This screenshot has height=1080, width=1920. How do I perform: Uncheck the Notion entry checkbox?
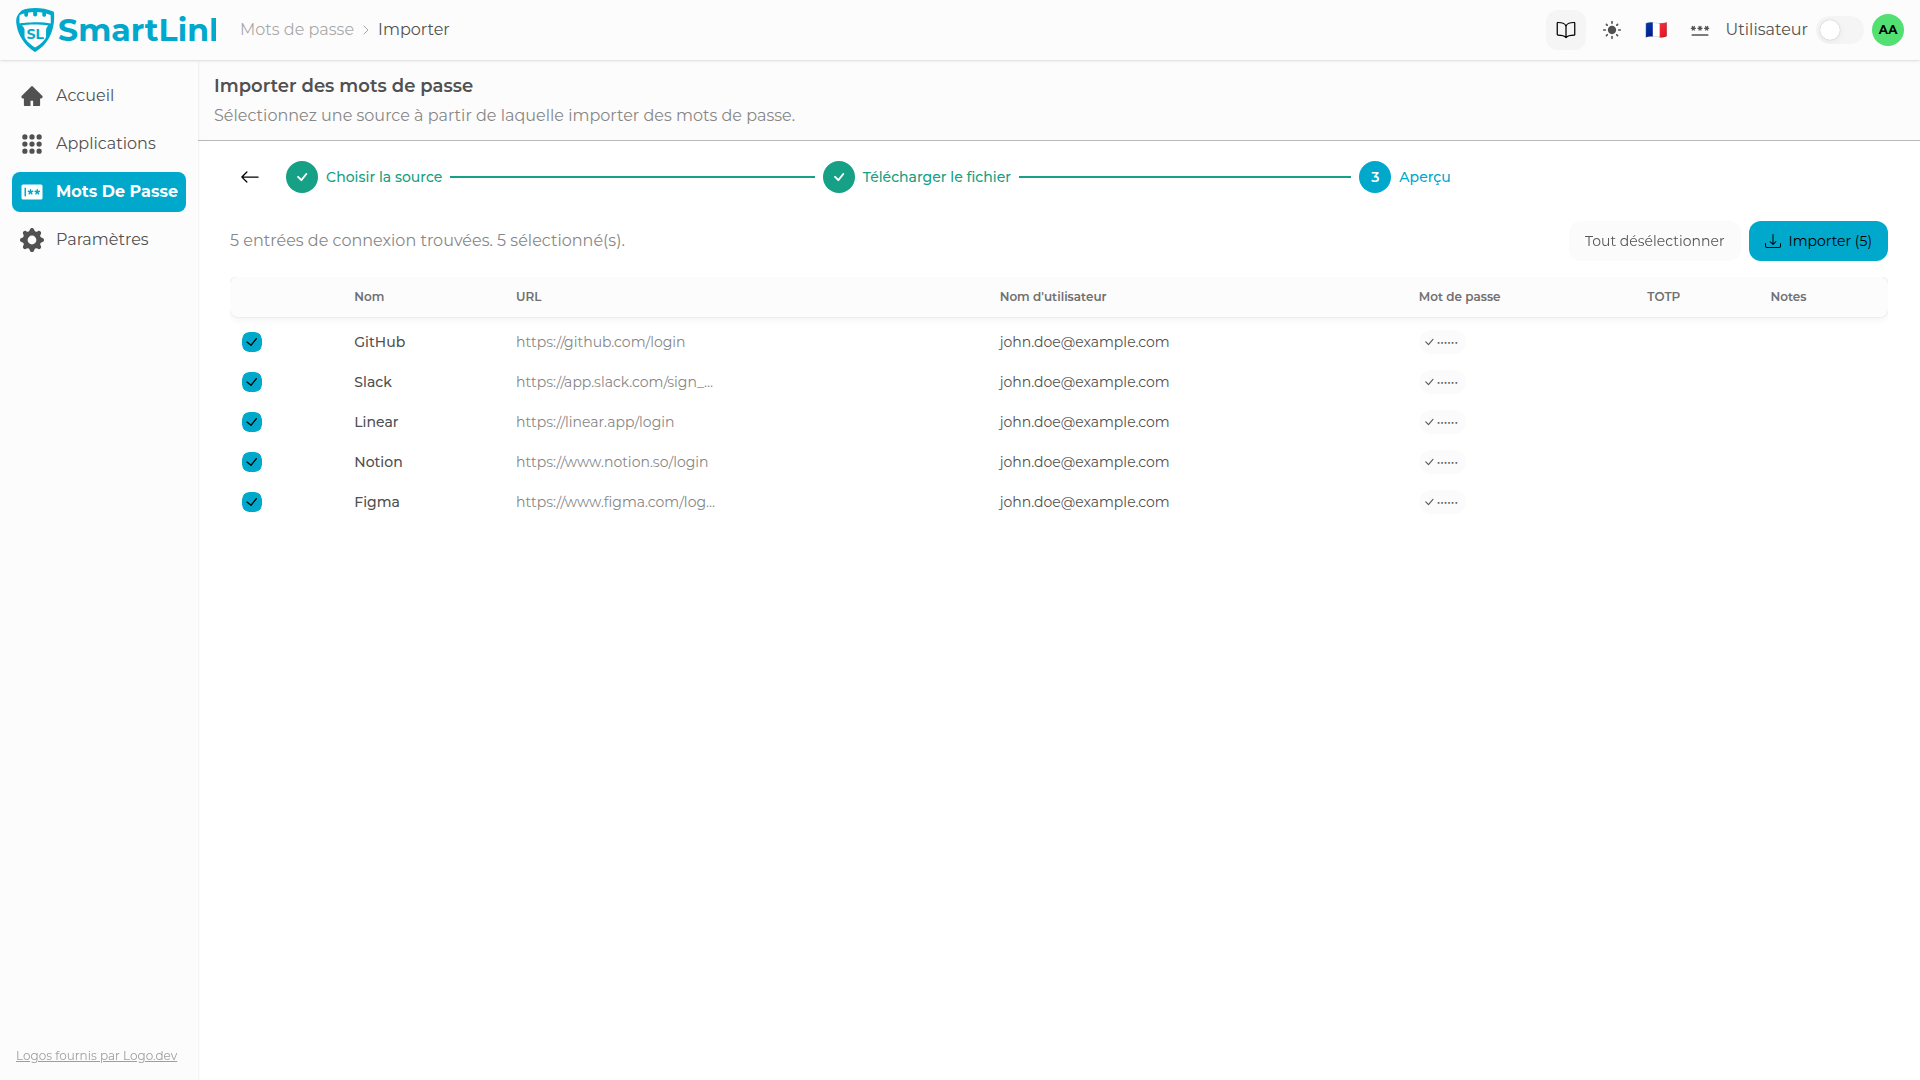click(x=252, y=462)
